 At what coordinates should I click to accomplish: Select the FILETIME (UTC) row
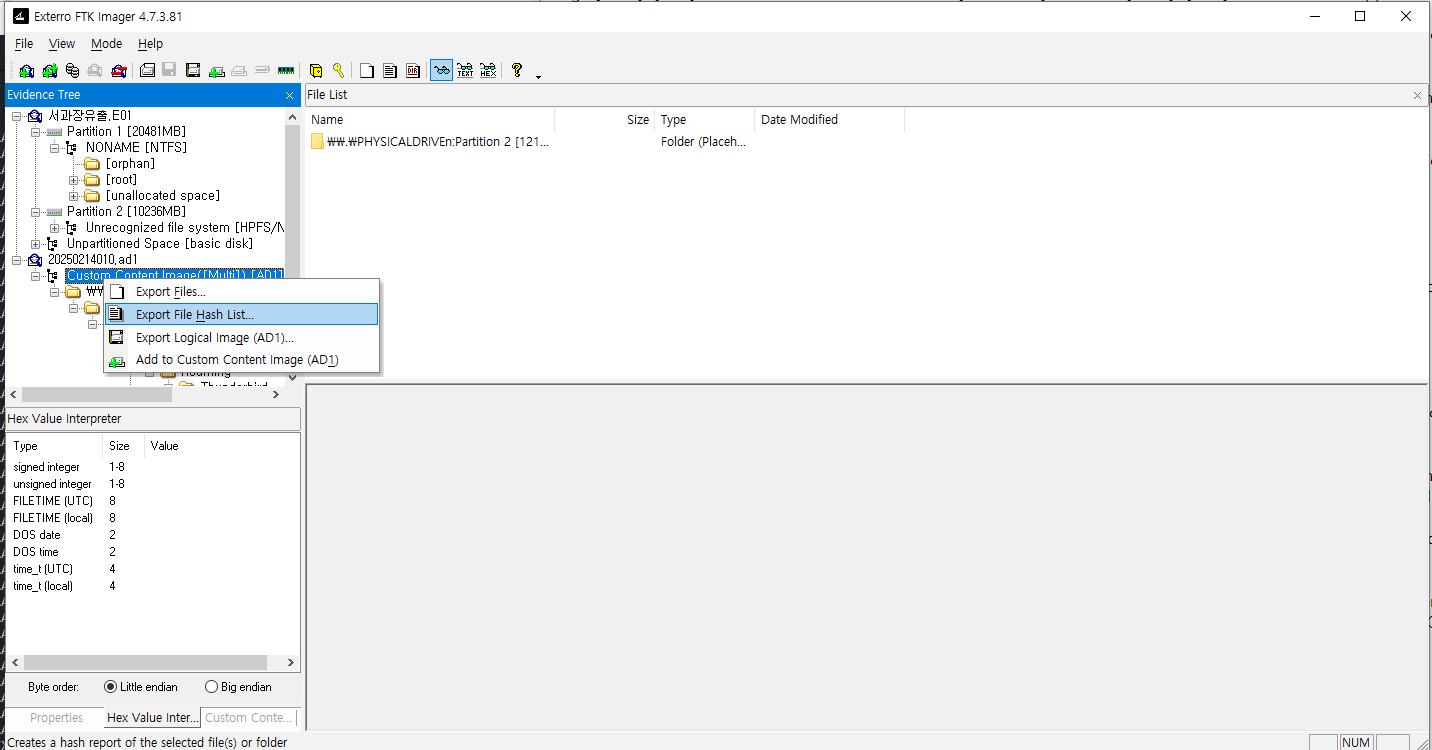[53, 501]
